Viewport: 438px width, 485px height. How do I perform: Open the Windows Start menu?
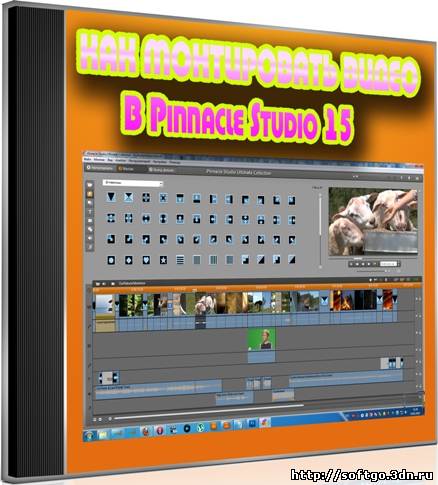point(90,435)
